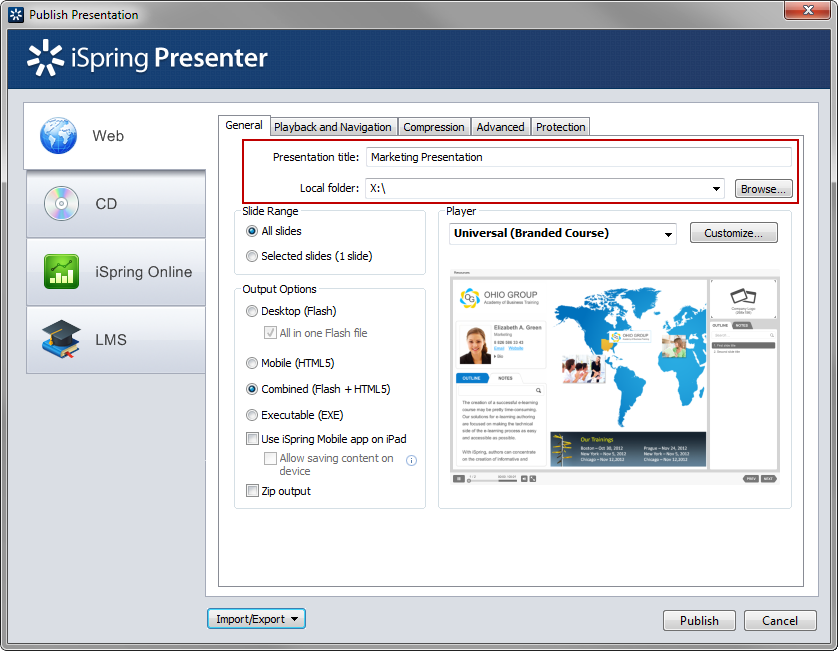Switch to the Advanced tab
The image size is (838, 651).
pos(500,127)
